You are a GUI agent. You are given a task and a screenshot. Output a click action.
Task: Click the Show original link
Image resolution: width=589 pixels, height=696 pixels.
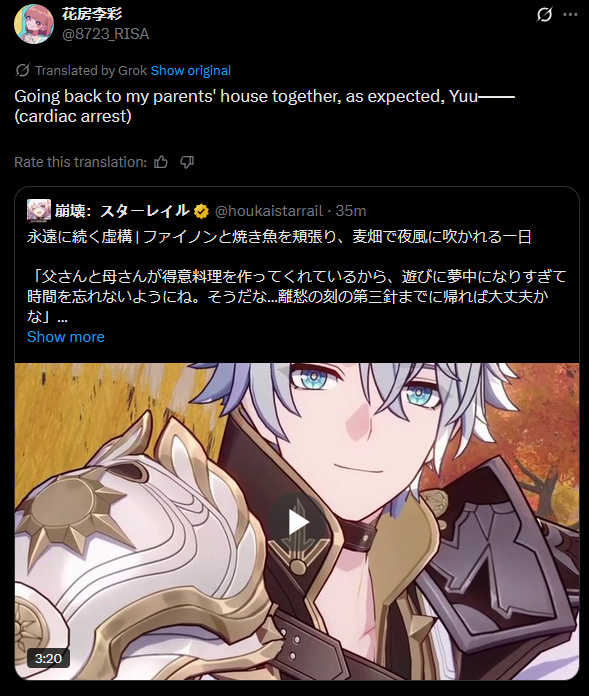pos(190,71)
